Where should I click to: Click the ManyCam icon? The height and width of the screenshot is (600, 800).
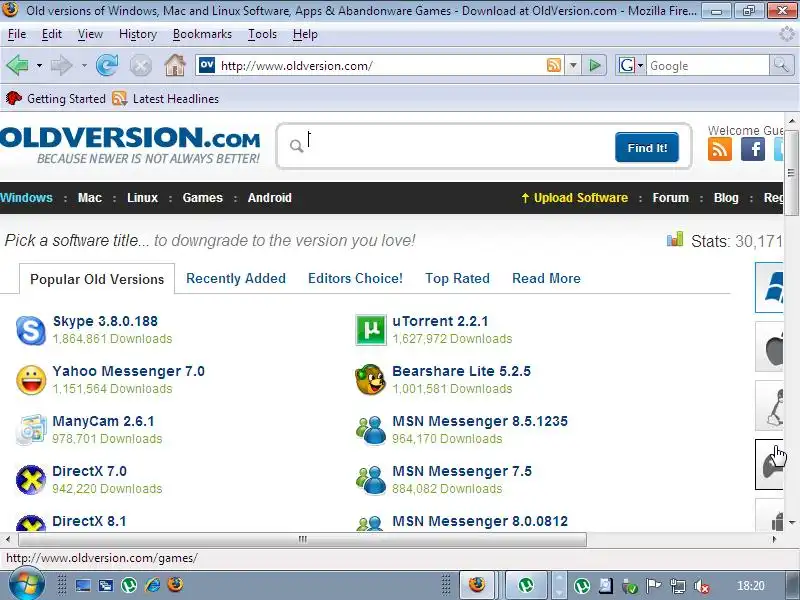click(31, 430)
